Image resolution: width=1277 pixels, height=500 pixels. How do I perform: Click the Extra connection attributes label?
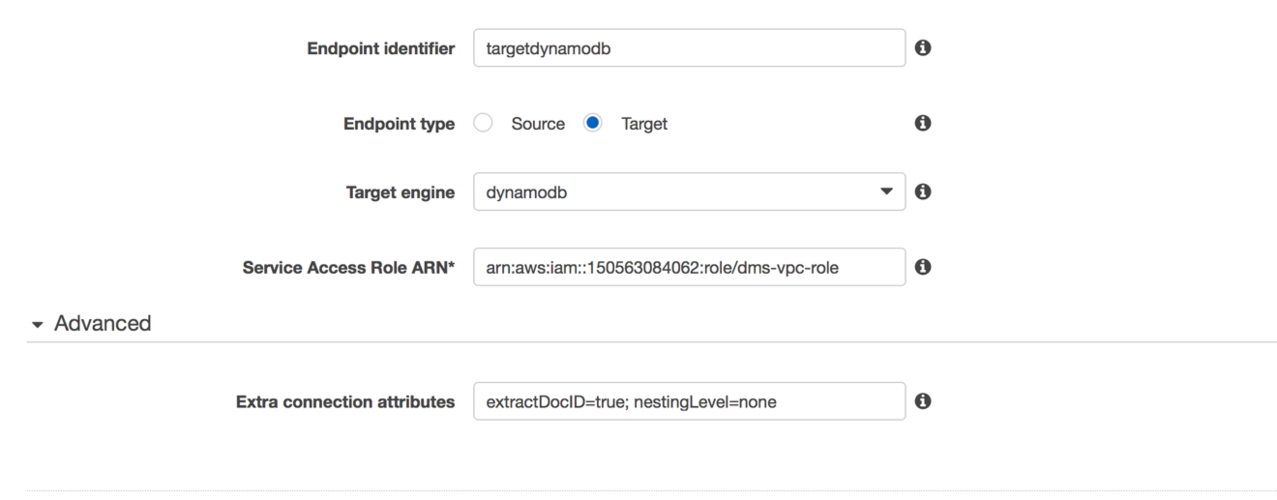pos(345,401)
